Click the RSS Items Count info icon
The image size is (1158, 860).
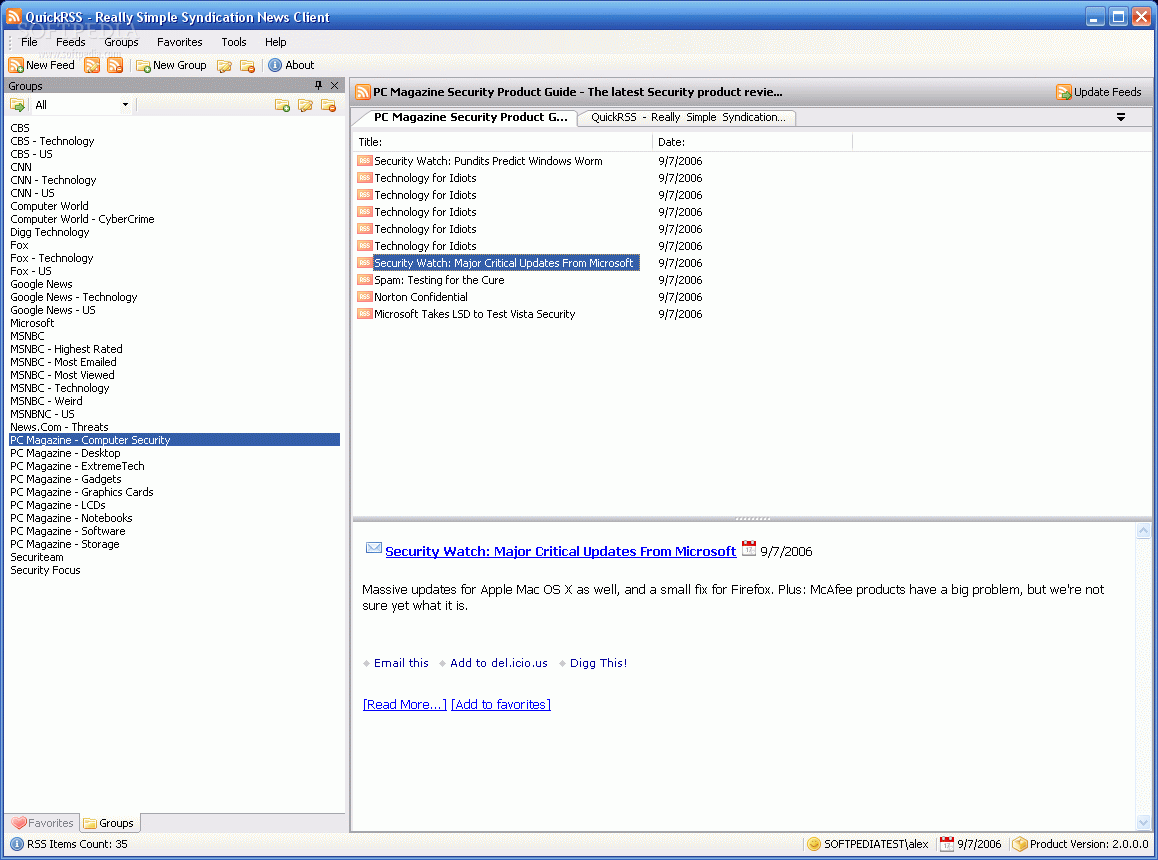pos(17,844)
